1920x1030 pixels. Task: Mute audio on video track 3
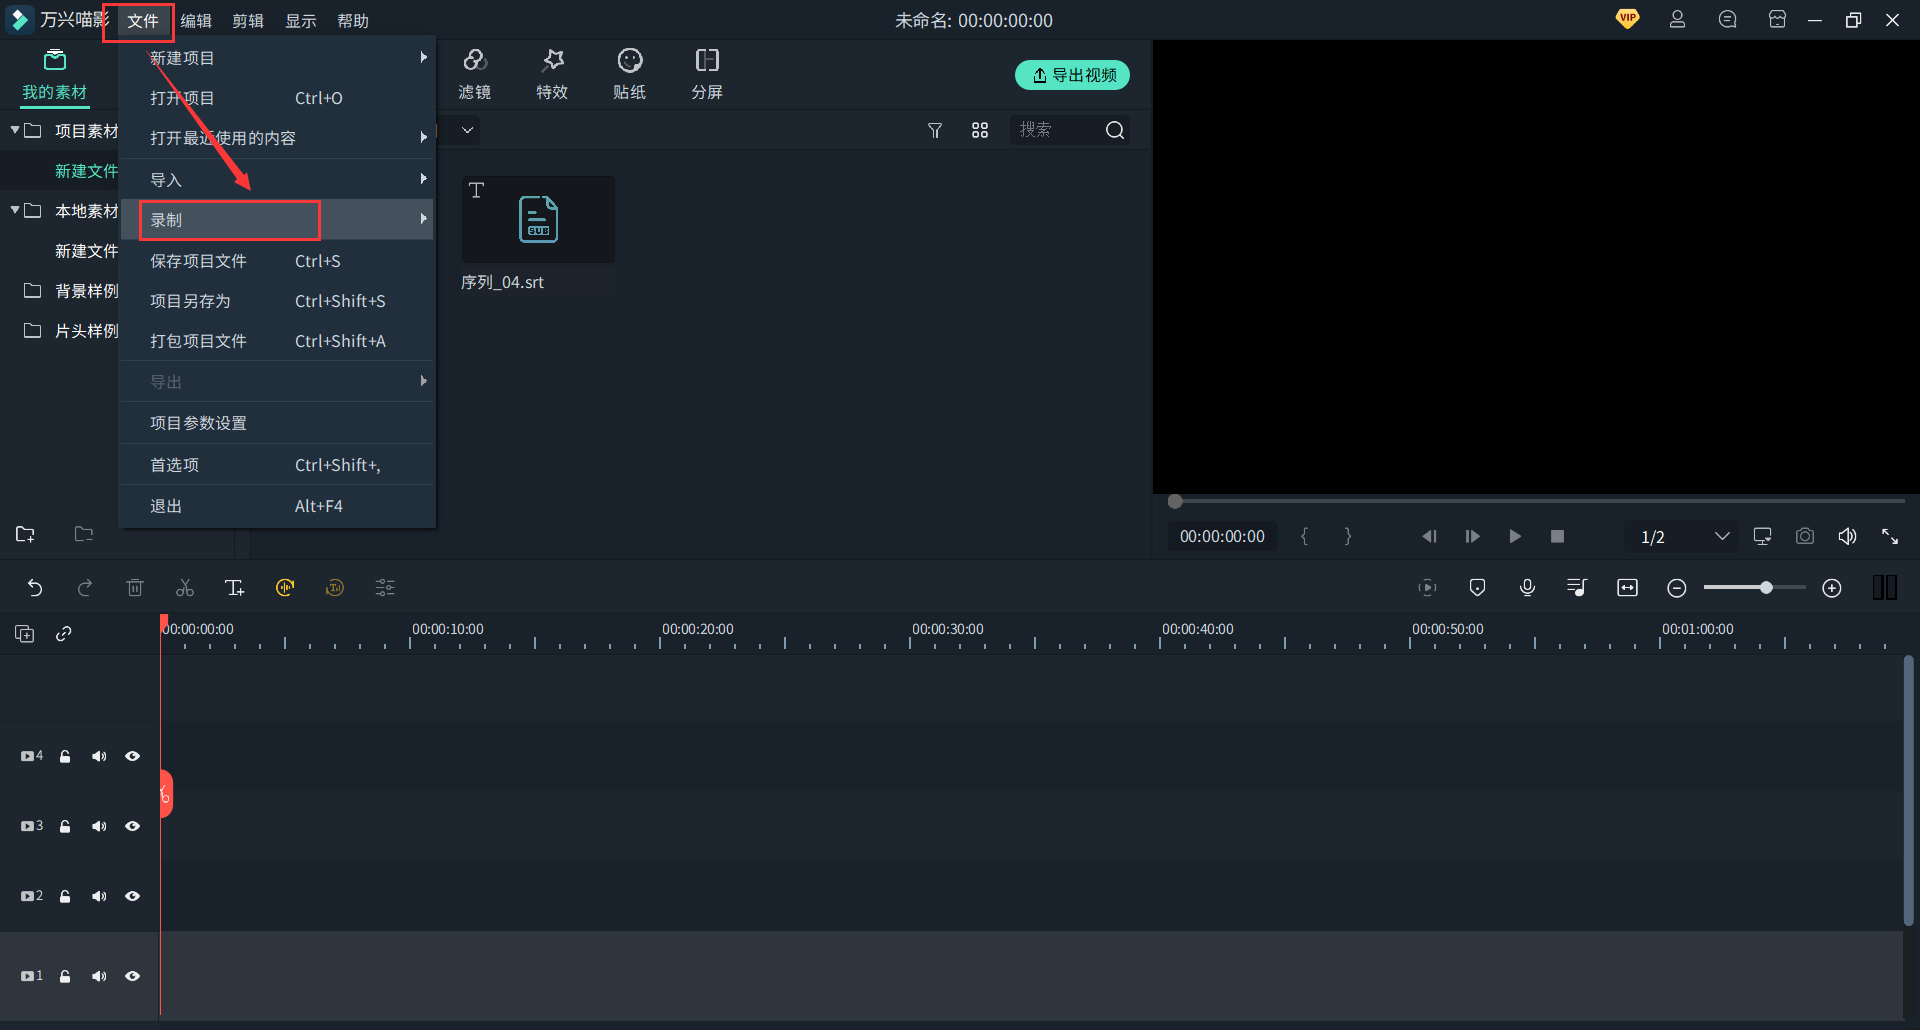pos(99,827)
